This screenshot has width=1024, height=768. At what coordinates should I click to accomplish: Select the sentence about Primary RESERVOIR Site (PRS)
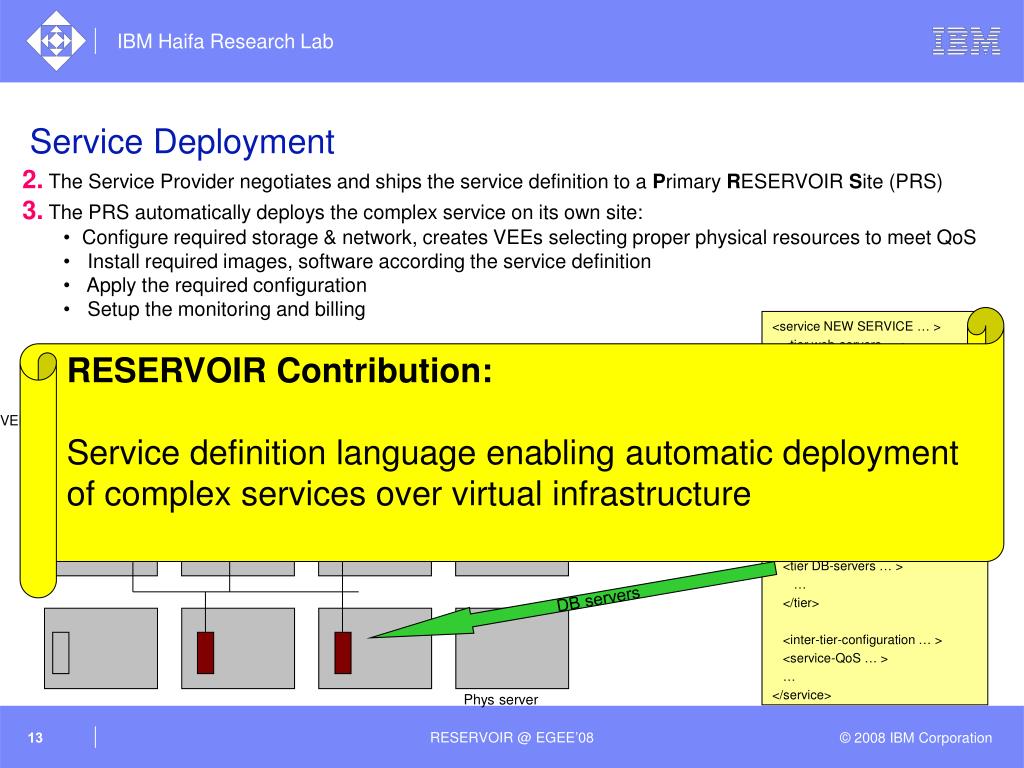(495, 182)
